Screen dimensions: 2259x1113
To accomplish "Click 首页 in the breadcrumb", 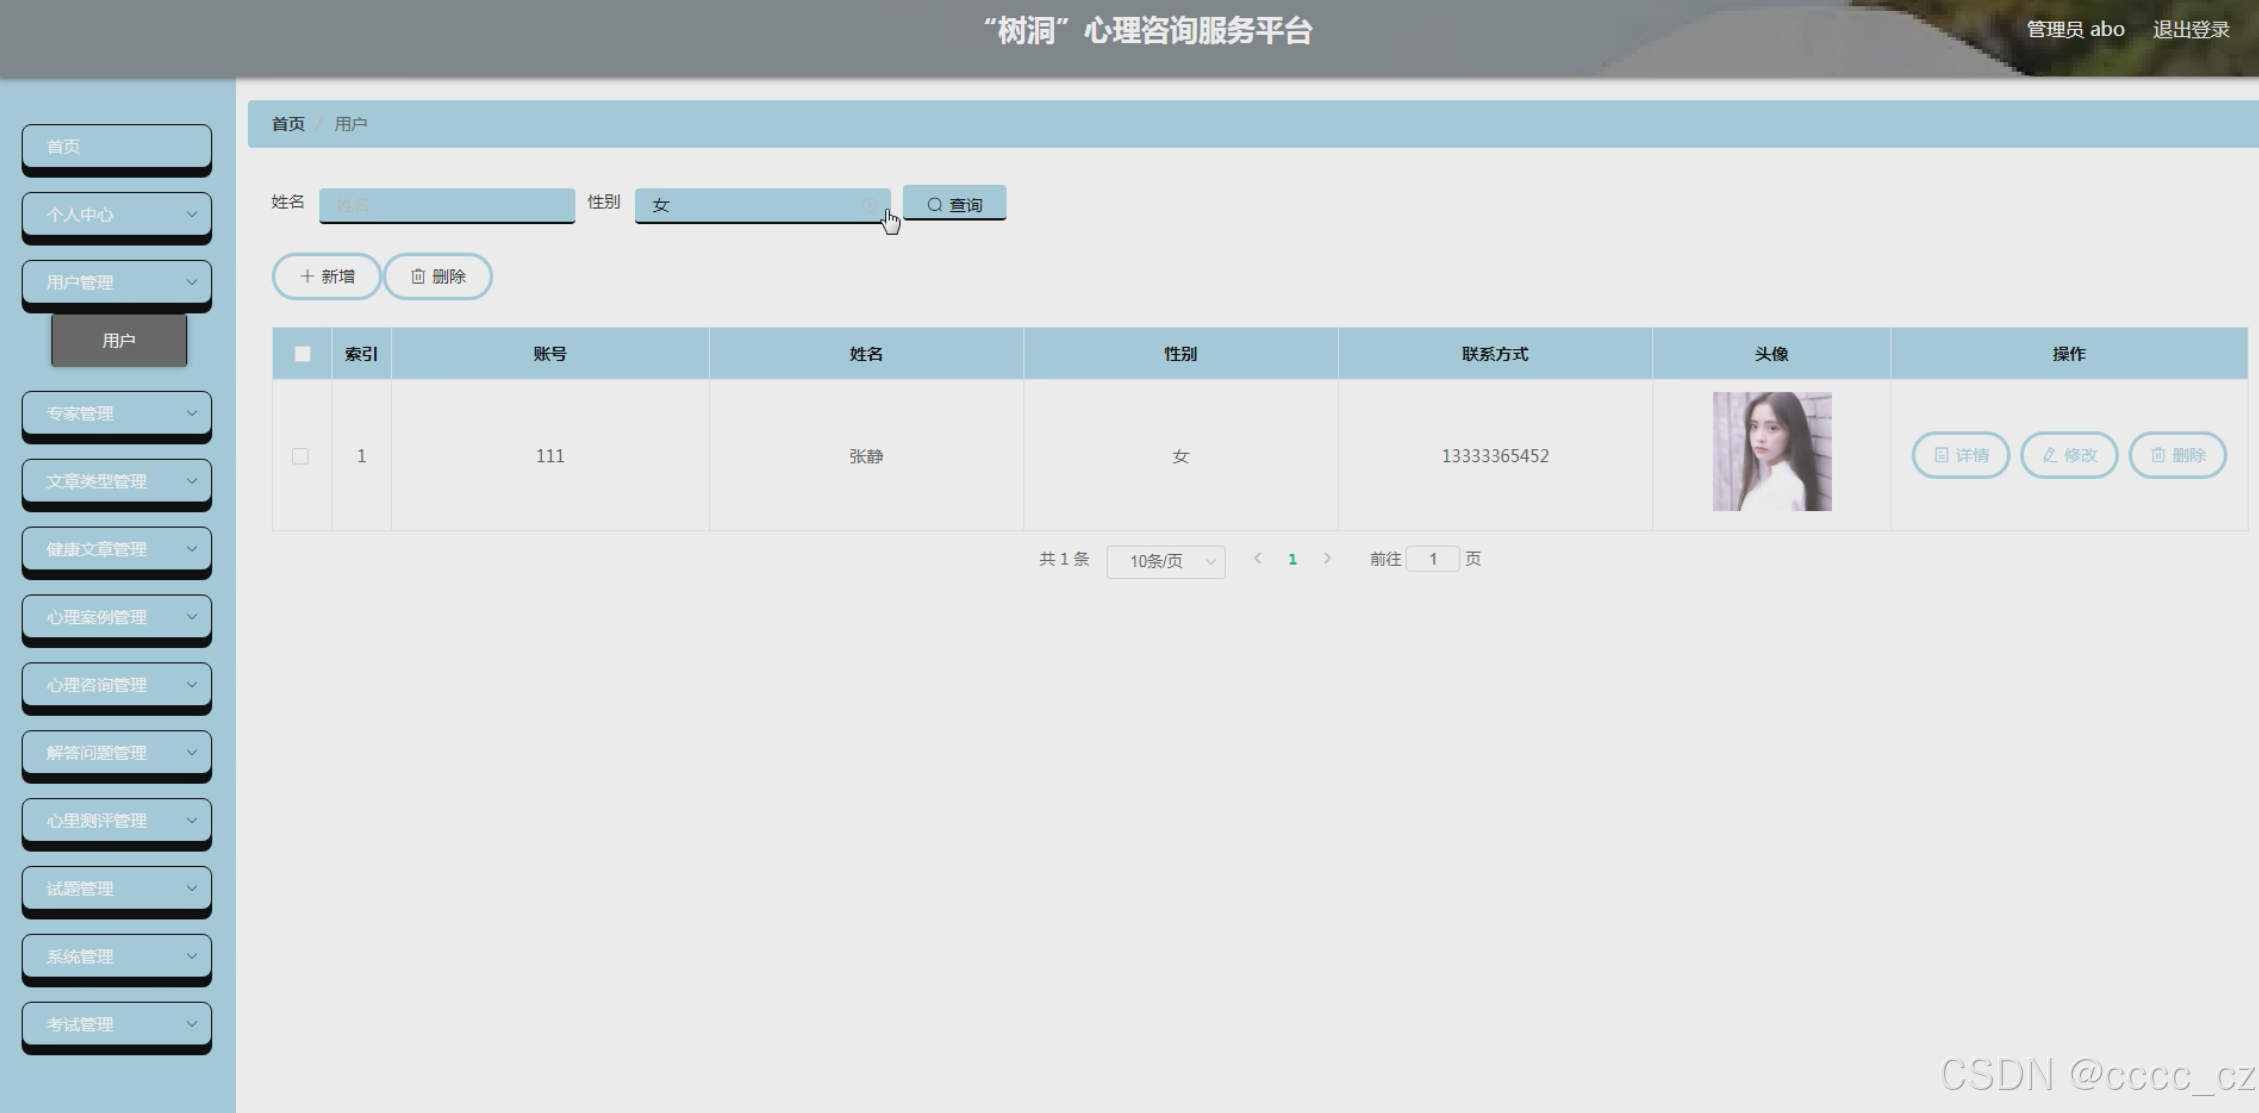I will (x=288, y=124).
